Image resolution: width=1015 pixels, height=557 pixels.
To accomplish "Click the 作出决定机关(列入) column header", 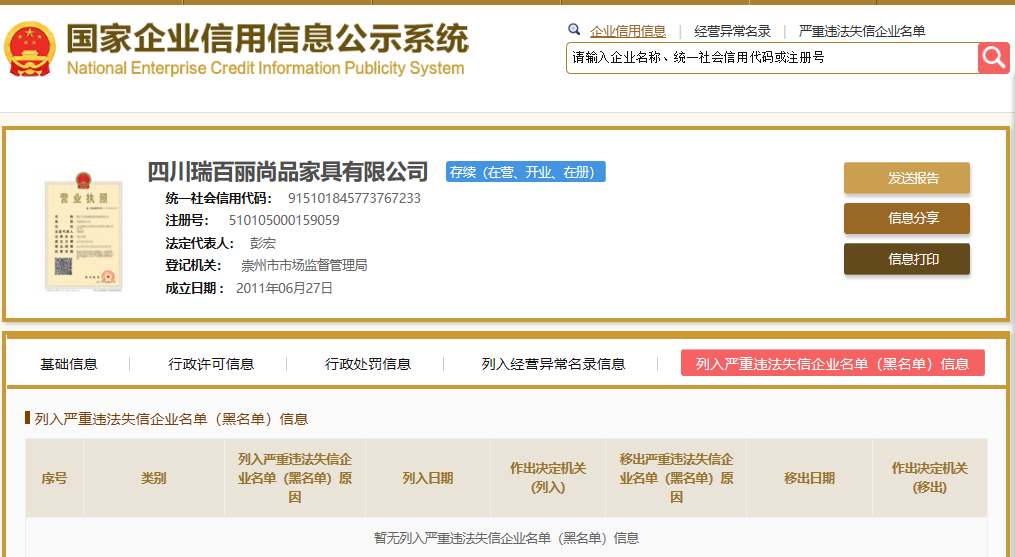I will [x=548, y=478].
